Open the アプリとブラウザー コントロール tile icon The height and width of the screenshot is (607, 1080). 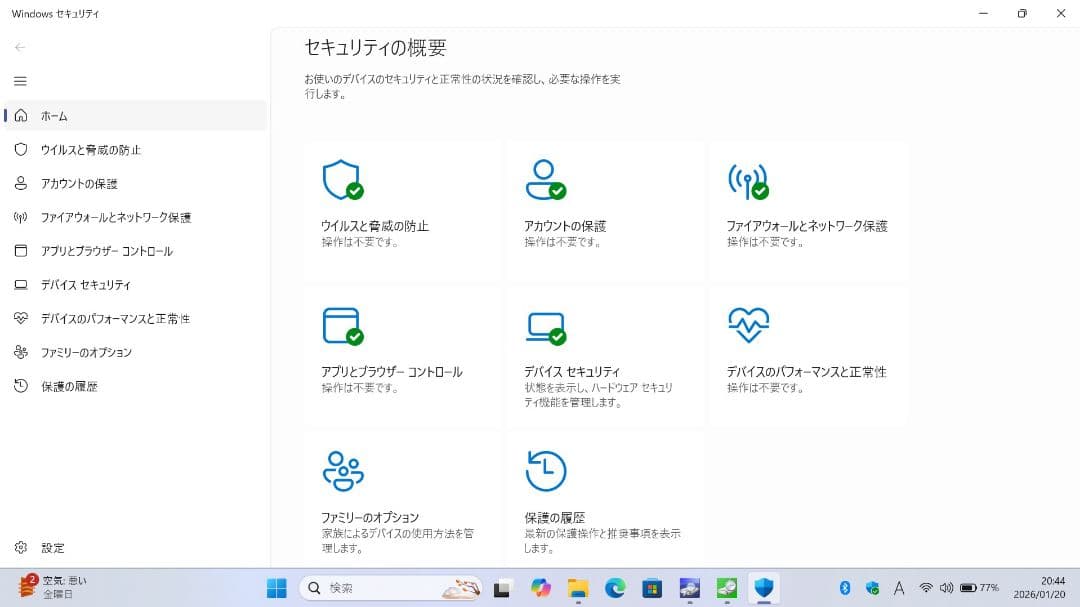click(x=343, y=326)
